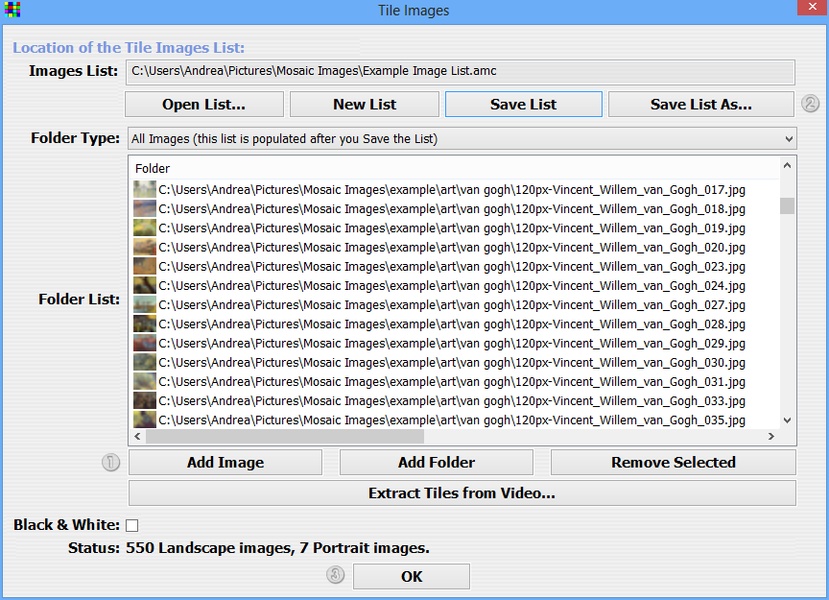Click the step 3 circle icon
The width and height of the screenshot is (829, 600).
[x=336, y=576]
